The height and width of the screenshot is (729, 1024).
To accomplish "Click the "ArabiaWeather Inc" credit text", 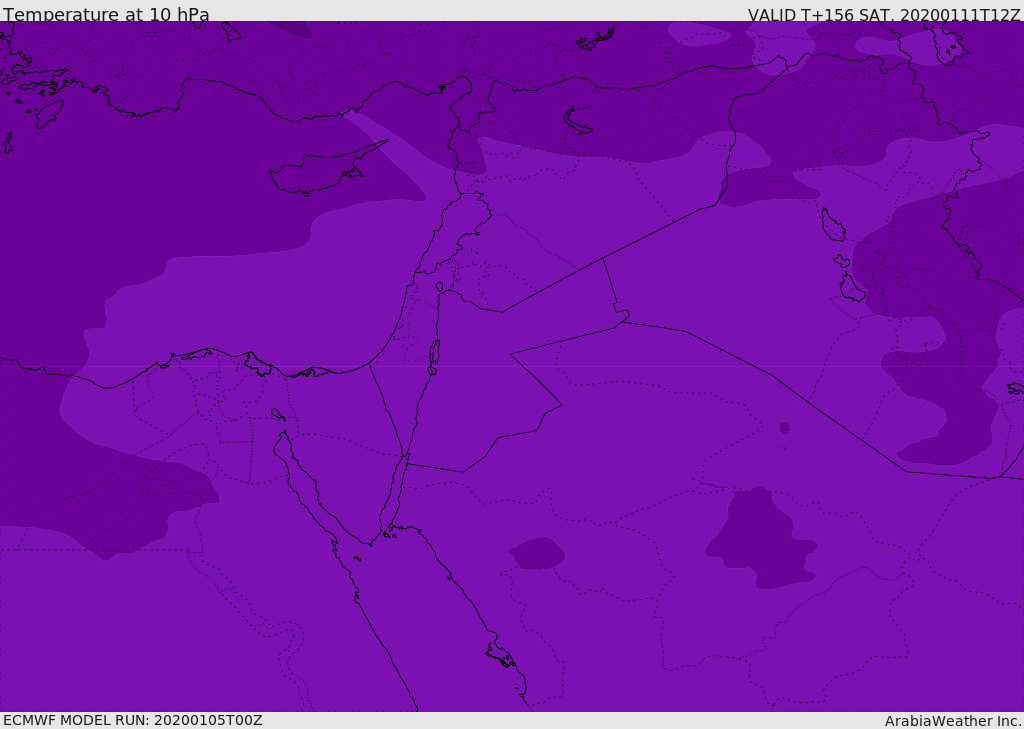I will pos(953,721).
